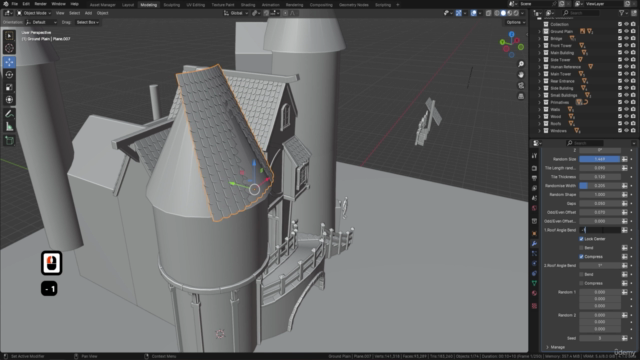The height and width of the screenshot is (360, 640).
Task: Click the 2.Roof Angle Bend value field
Action: [x=600, y=266]
